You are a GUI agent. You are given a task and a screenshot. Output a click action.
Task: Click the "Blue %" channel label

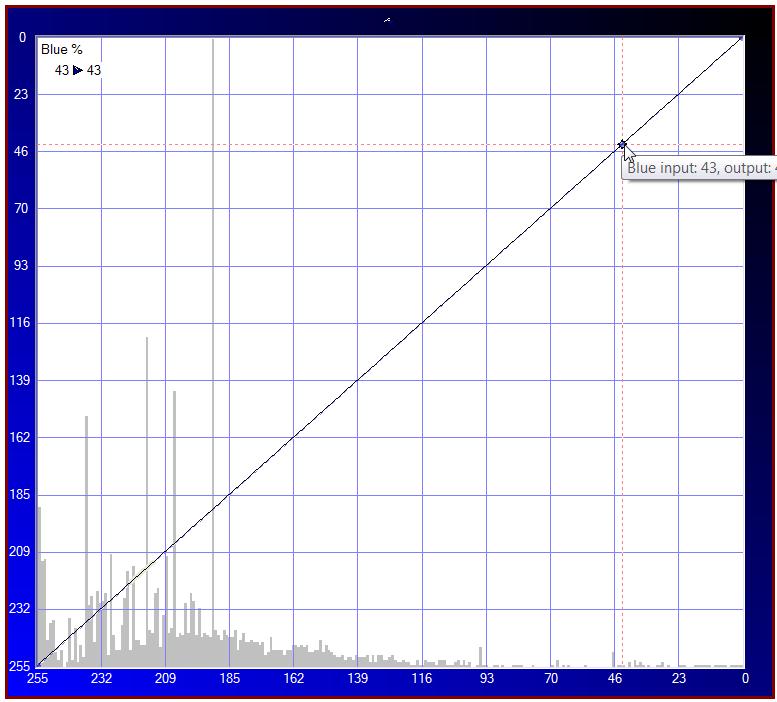point(61,50)
